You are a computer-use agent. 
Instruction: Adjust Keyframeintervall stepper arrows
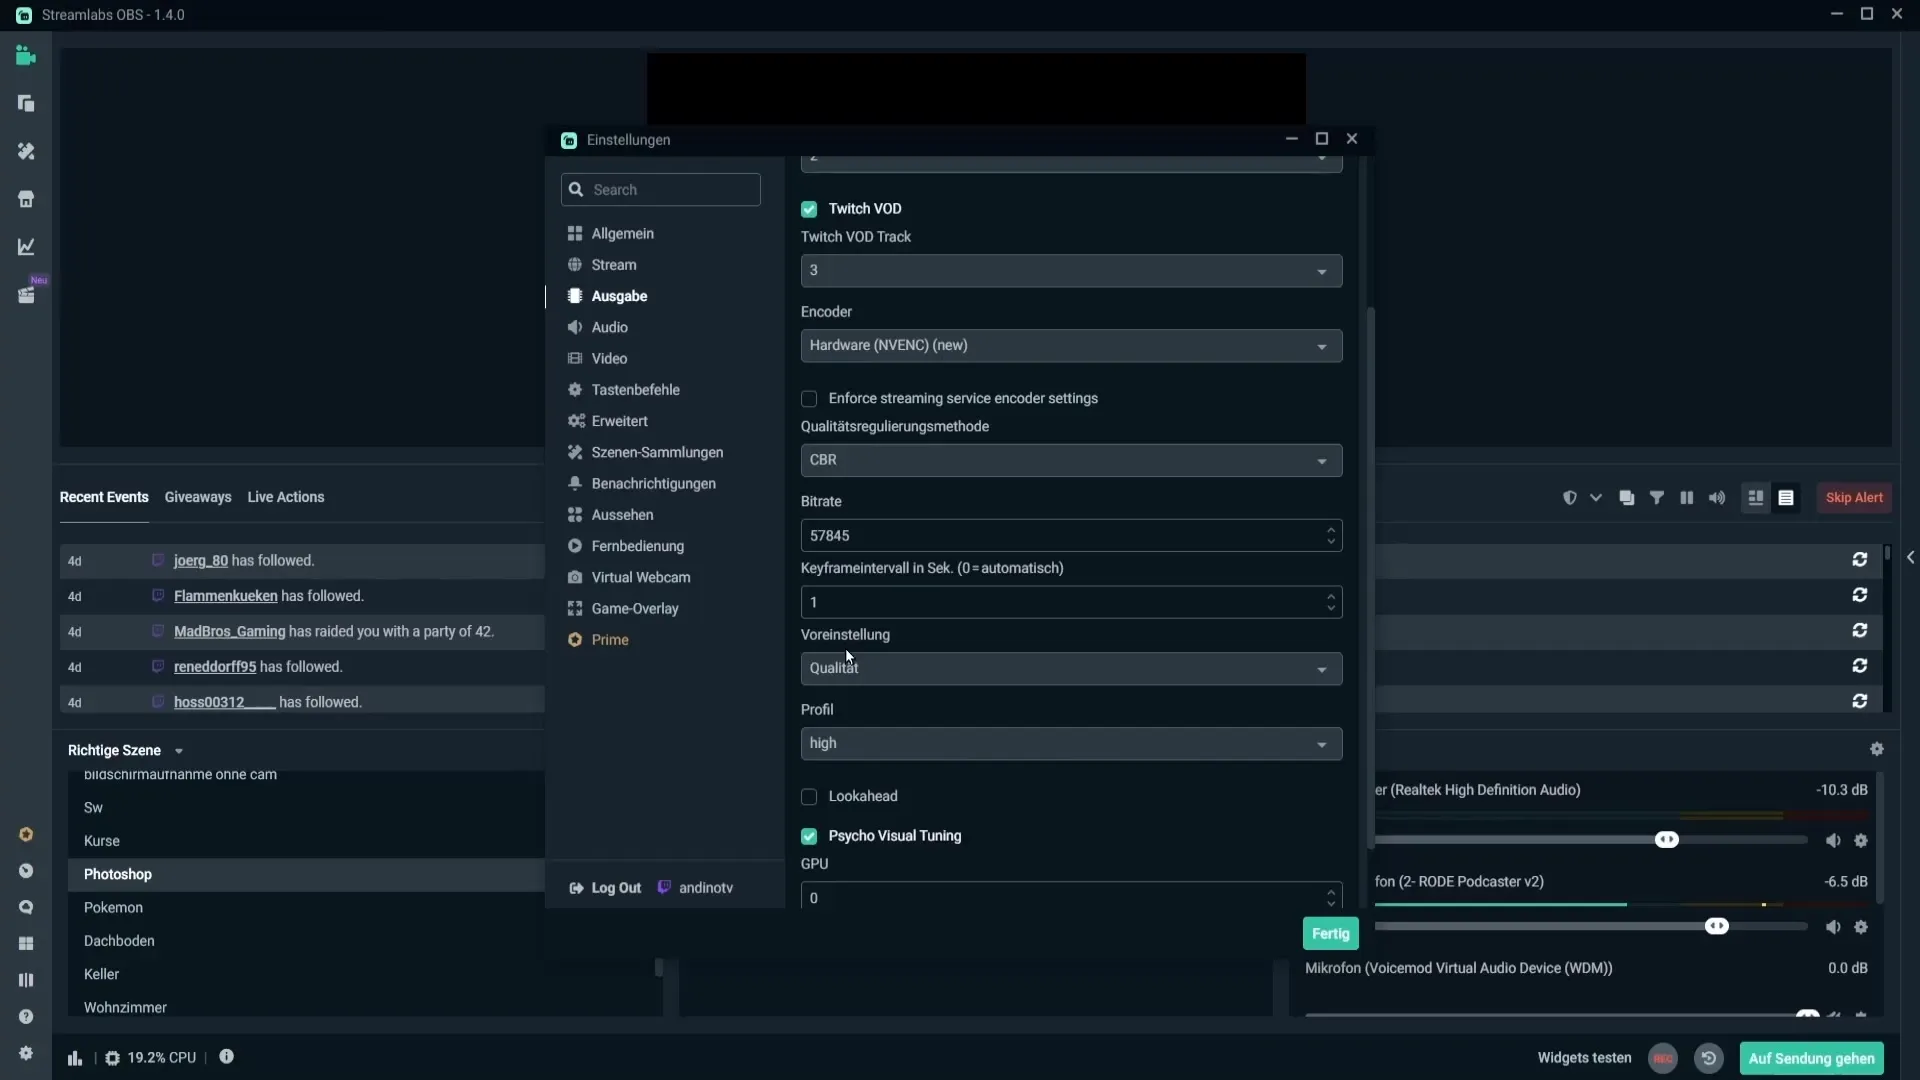[x=1331, y=602]
